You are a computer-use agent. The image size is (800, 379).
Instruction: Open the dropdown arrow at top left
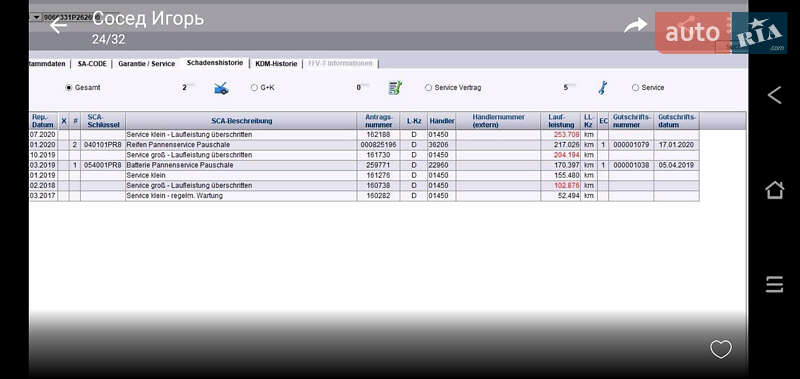click(37, 17)
